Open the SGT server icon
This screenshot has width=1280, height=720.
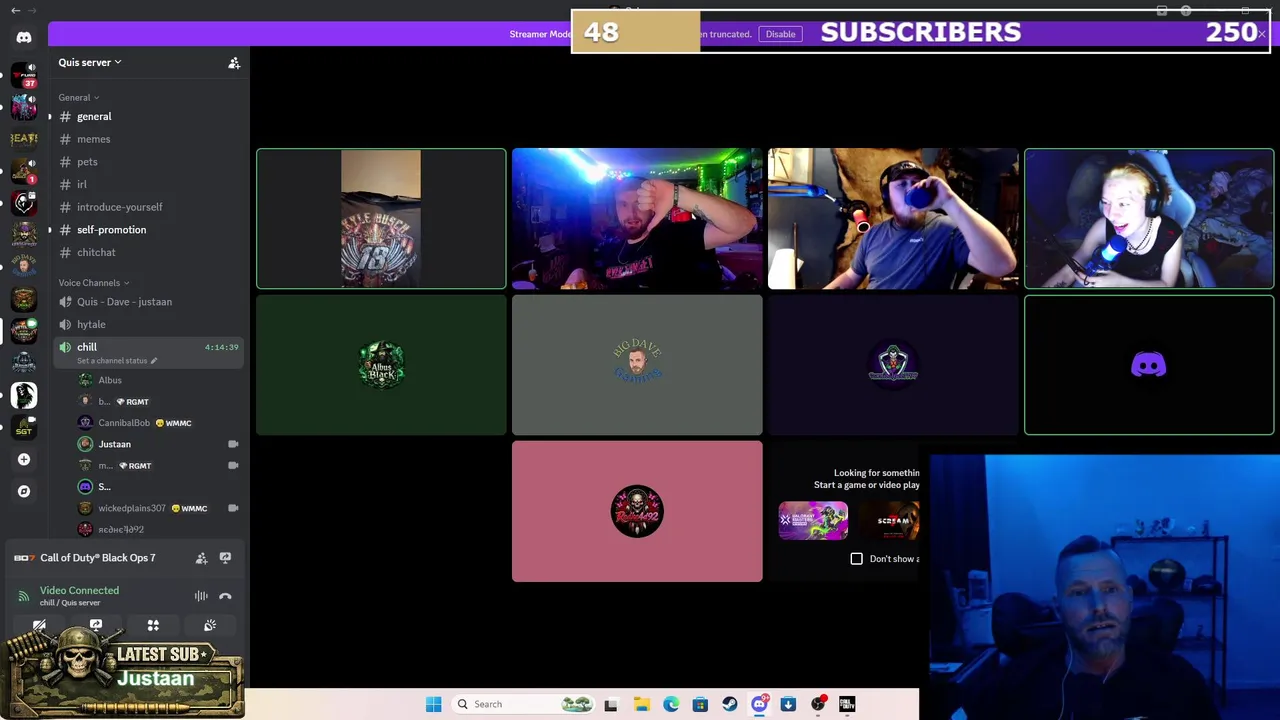24,427
